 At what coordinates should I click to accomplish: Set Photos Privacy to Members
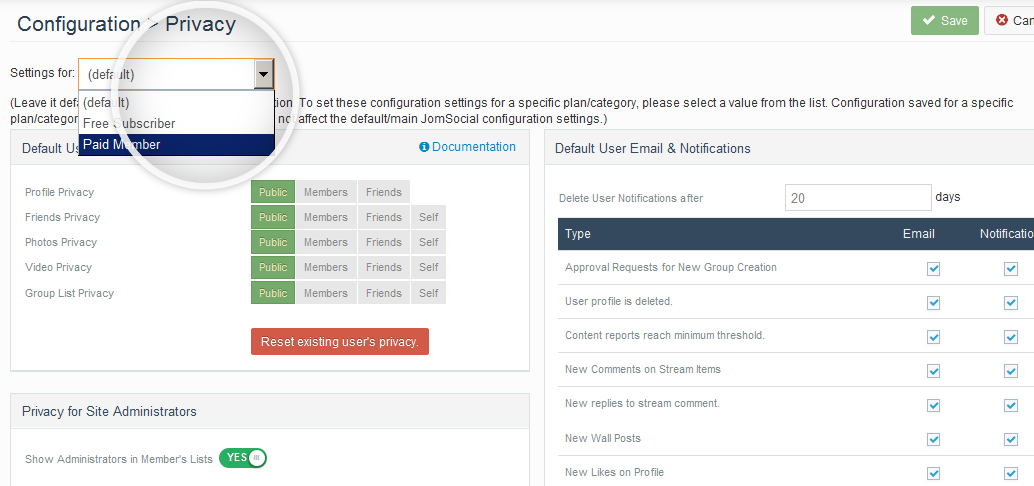click(326, 242)
